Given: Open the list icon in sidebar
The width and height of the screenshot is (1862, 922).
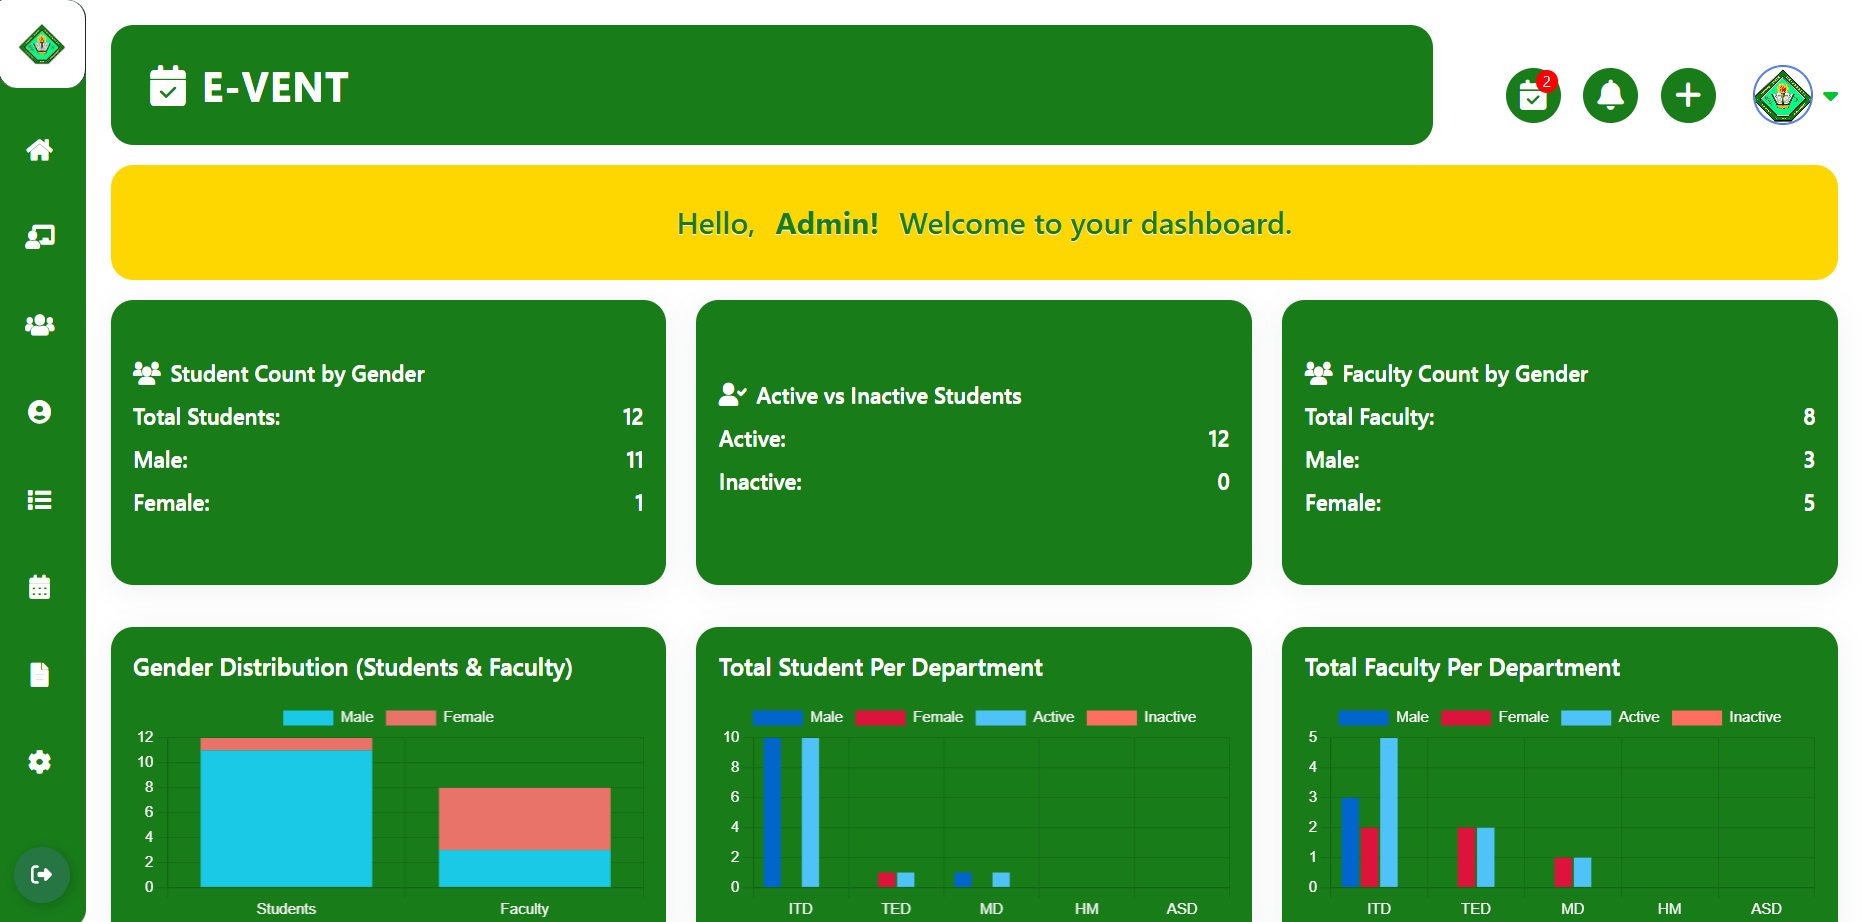Looking at the screenshot, I should pos(40,500).
